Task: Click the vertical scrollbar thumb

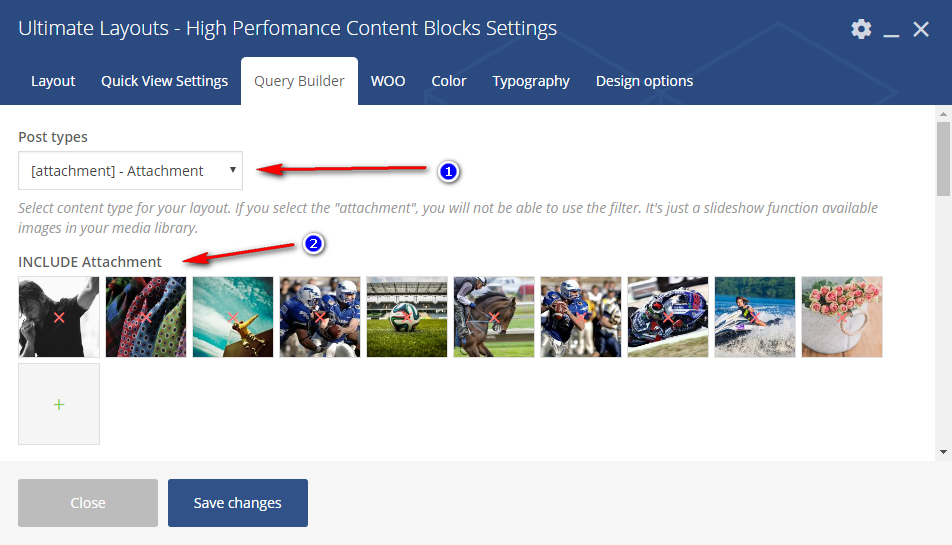Action: [943, 160]
